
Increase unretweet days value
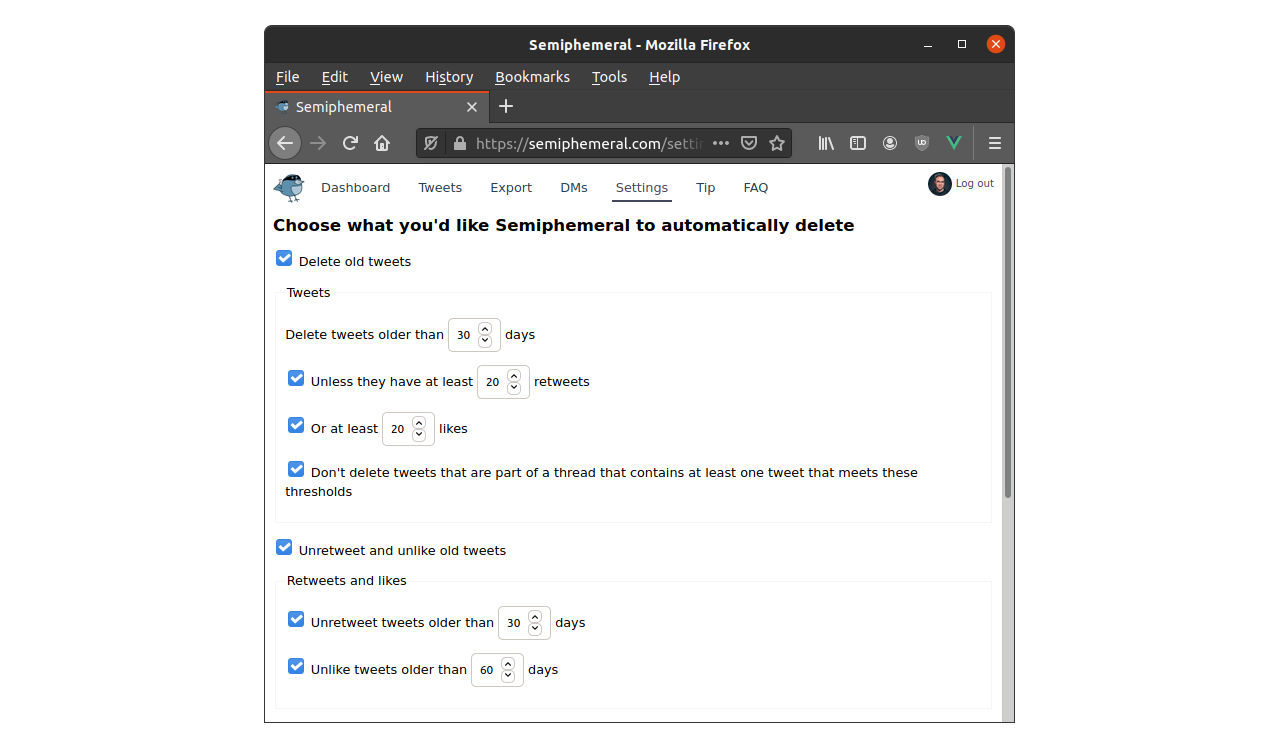[535, 617]
